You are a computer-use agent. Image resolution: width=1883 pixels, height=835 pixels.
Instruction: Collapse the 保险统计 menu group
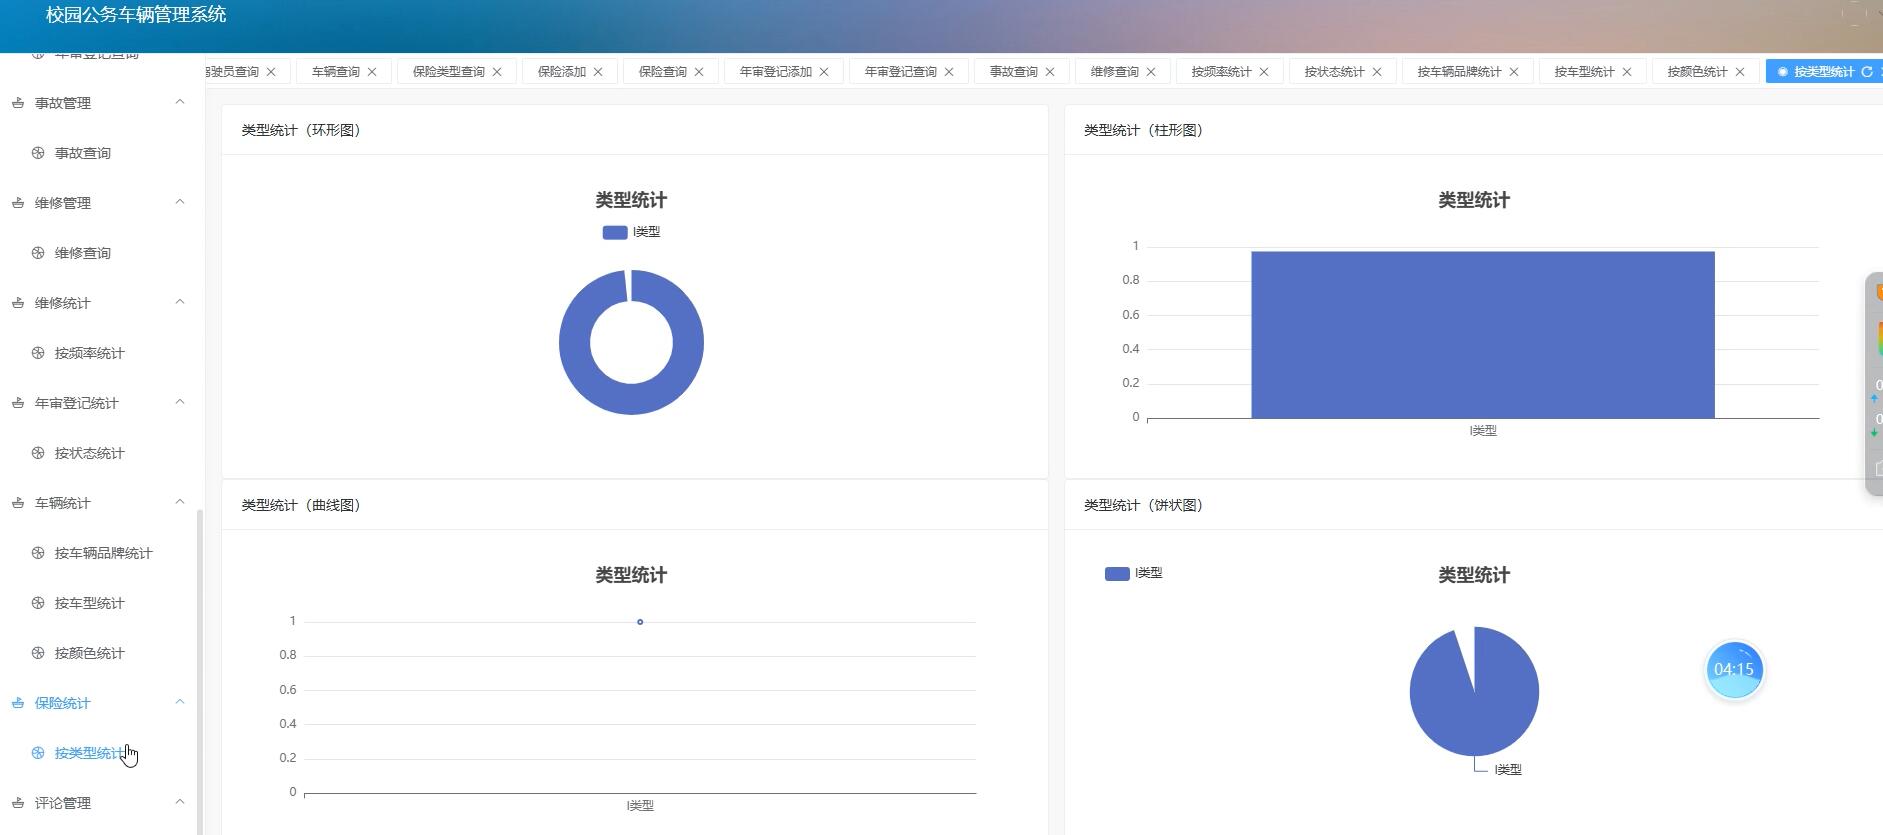point(180,702)
